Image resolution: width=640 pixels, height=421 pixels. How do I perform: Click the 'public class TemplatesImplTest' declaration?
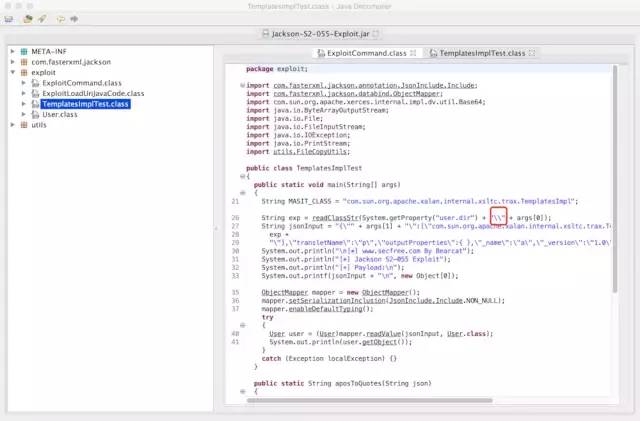pos(304,168)
